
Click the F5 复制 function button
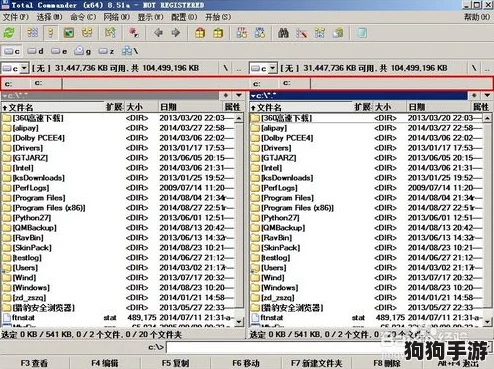pos(176,363)
